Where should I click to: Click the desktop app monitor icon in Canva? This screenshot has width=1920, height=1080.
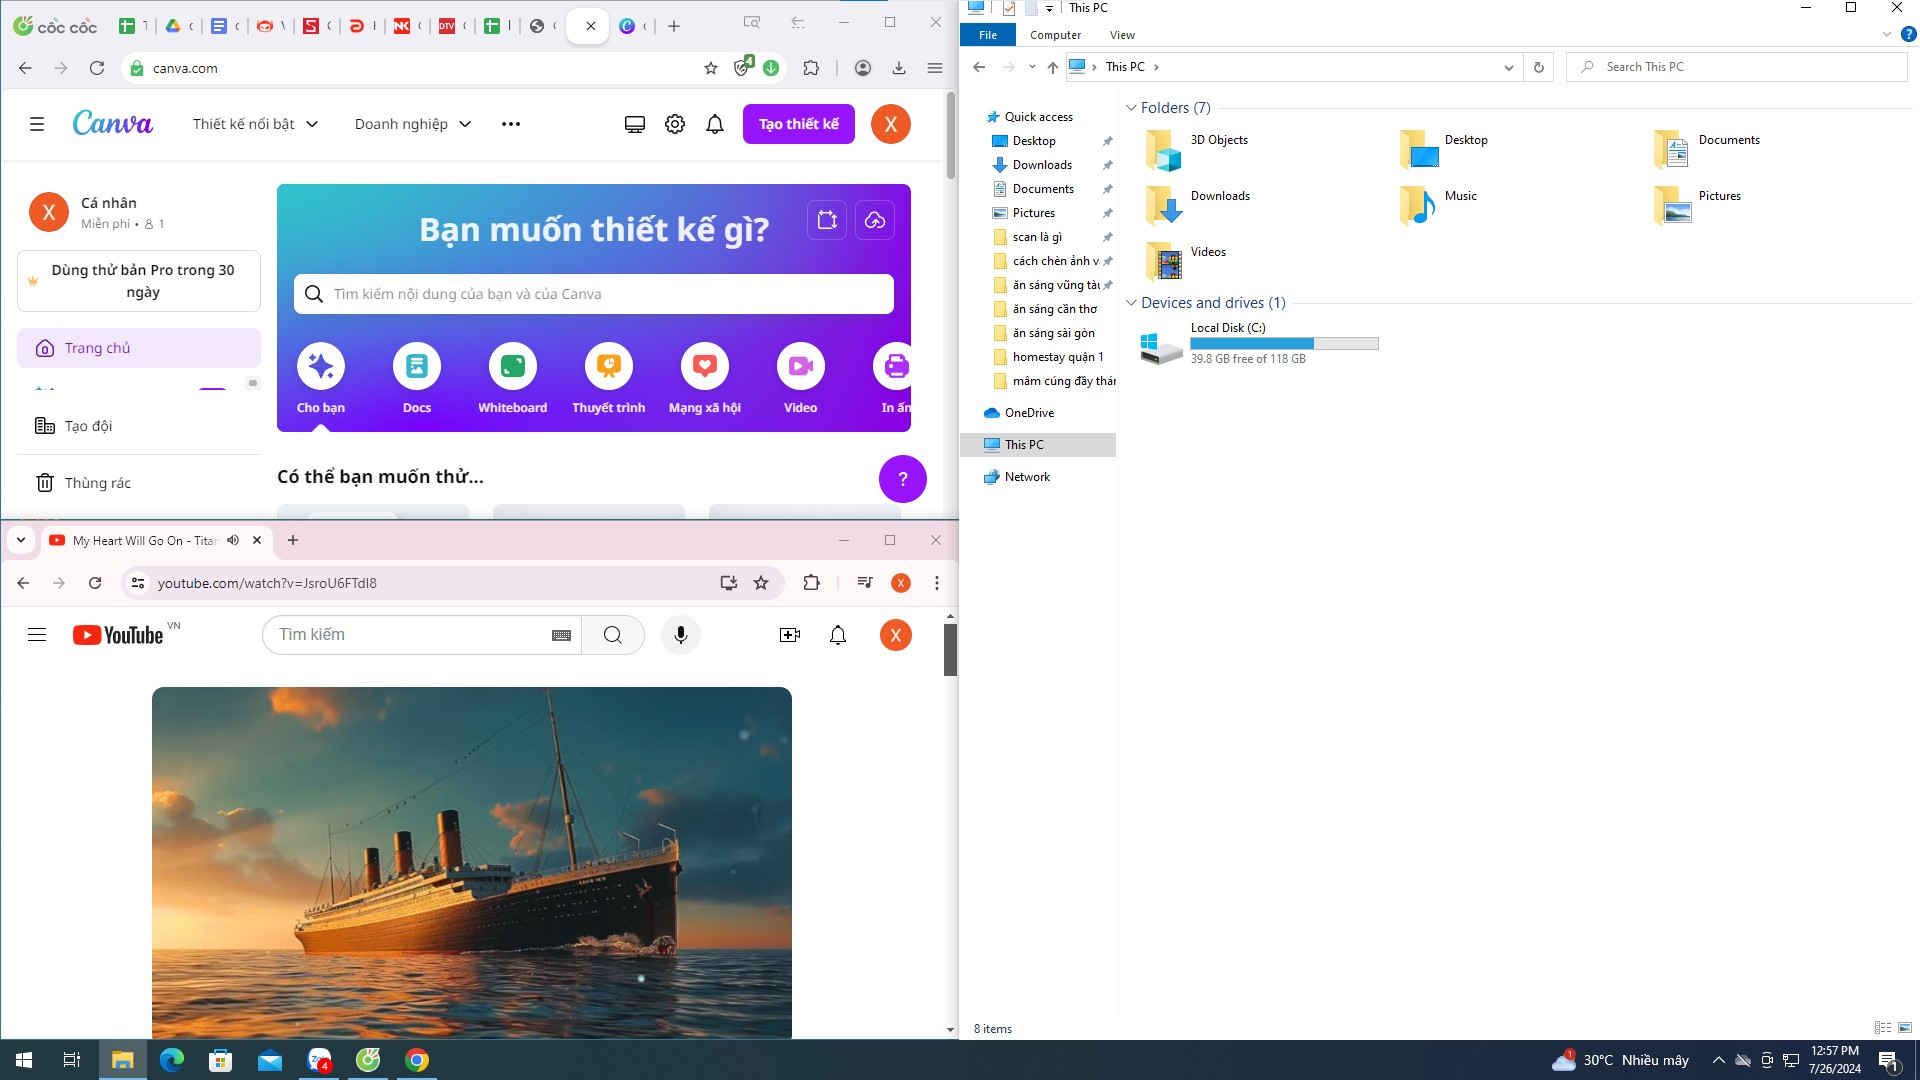pos(635,124)
